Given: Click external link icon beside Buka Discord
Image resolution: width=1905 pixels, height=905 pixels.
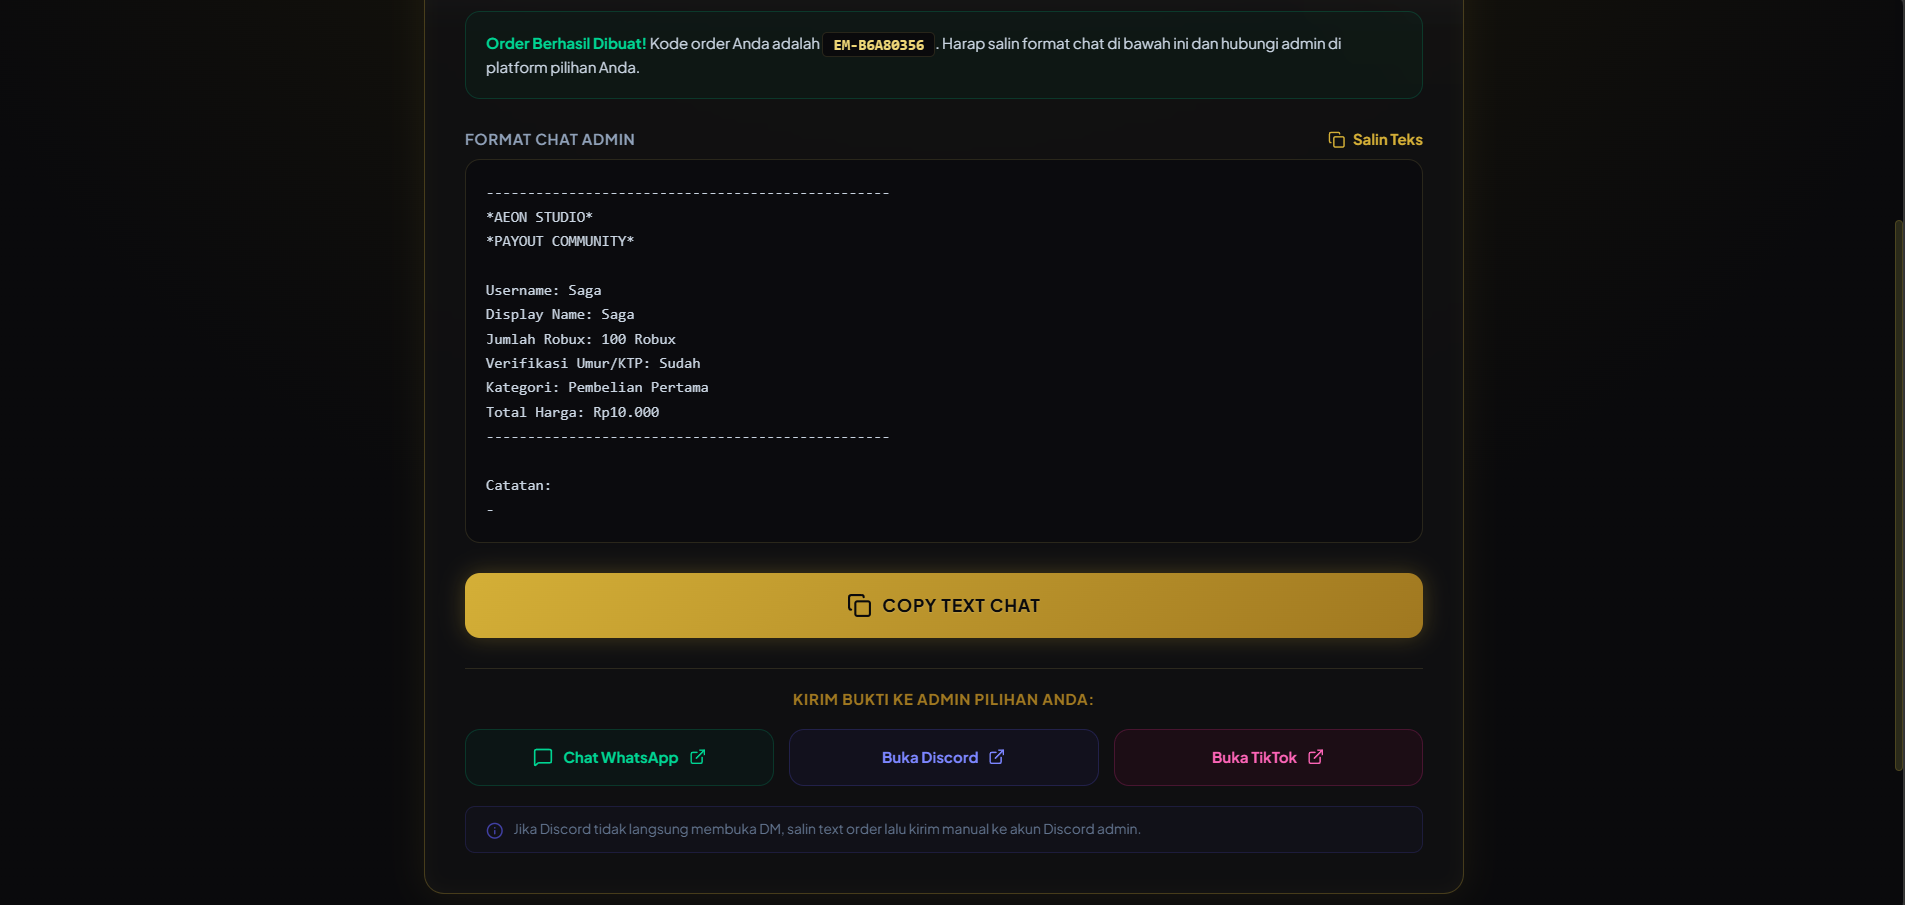Looking at the screenshot, I should (x=997, y=757).
